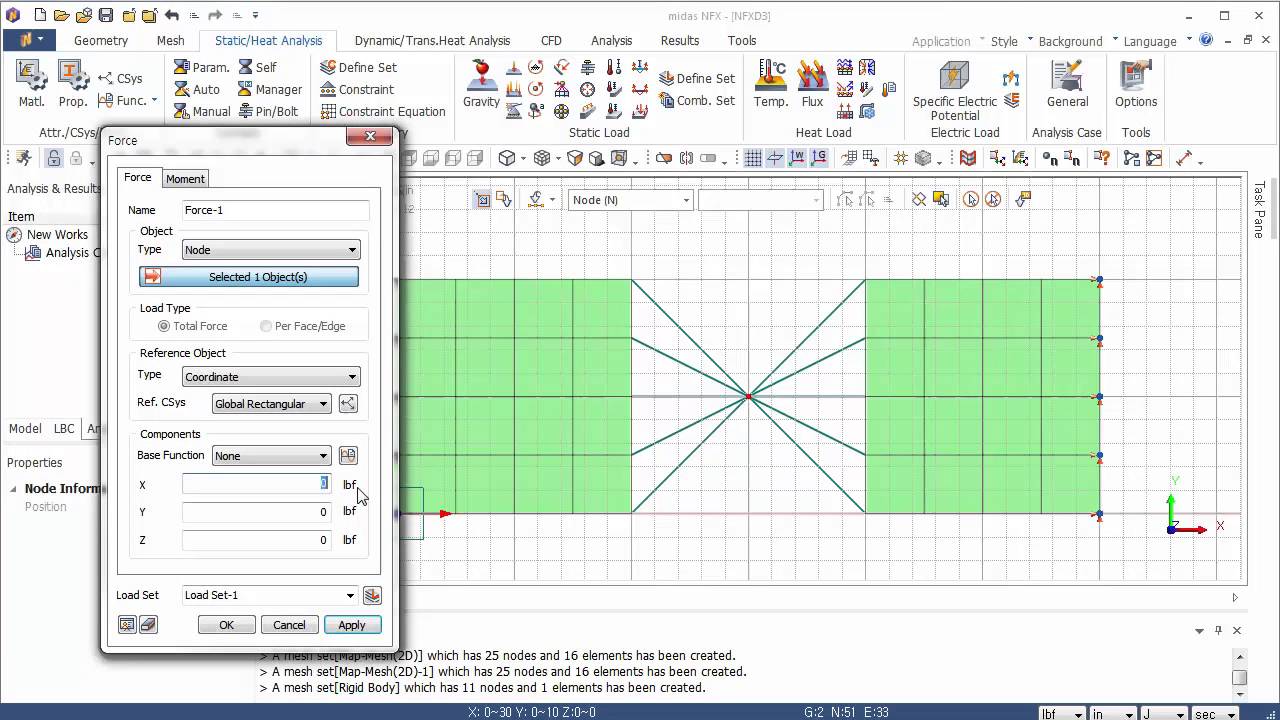Open the Options tool
This screenshot has height=720, width=1280.
pyautogui.click(x=1136, y=84)
